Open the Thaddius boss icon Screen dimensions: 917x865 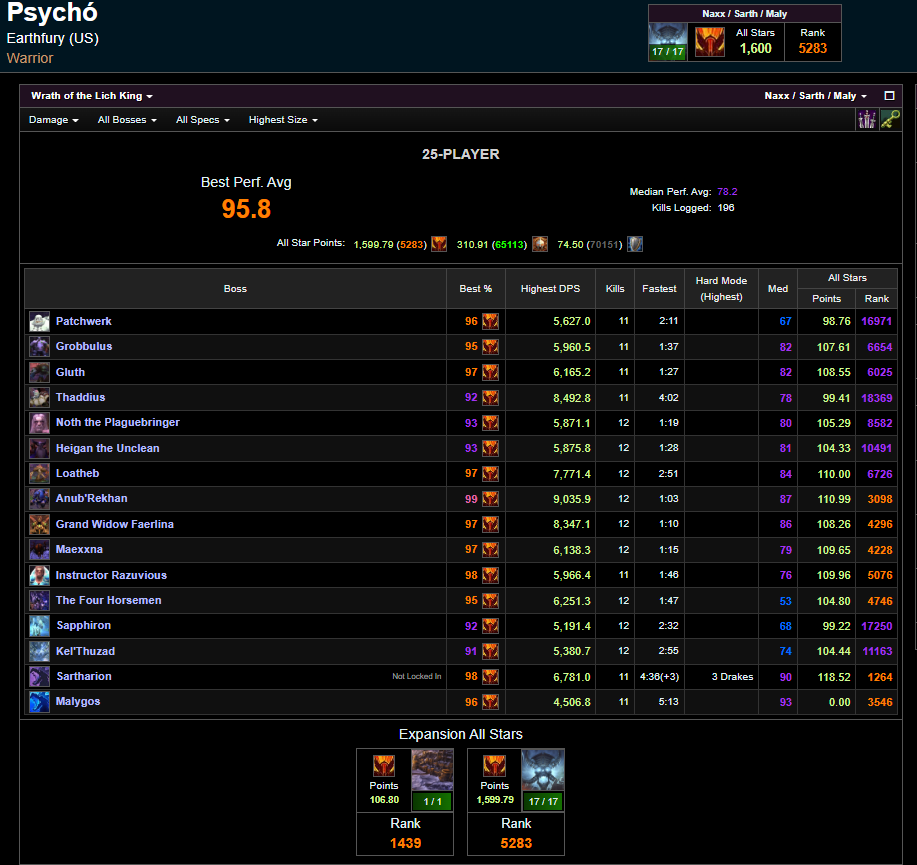click(x=39, y=398)
